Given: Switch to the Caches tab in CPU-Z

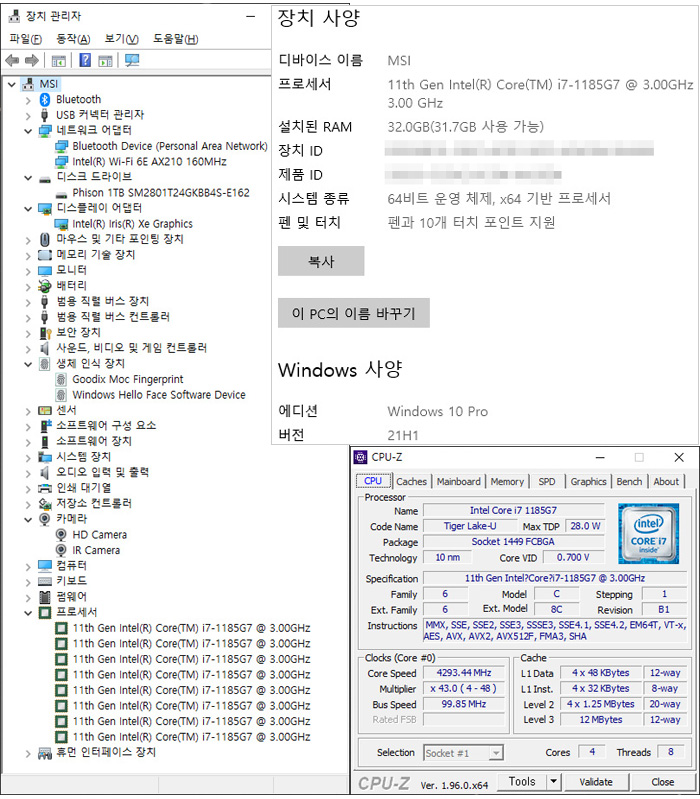Looking at the screenshot, I should (411, 482).
